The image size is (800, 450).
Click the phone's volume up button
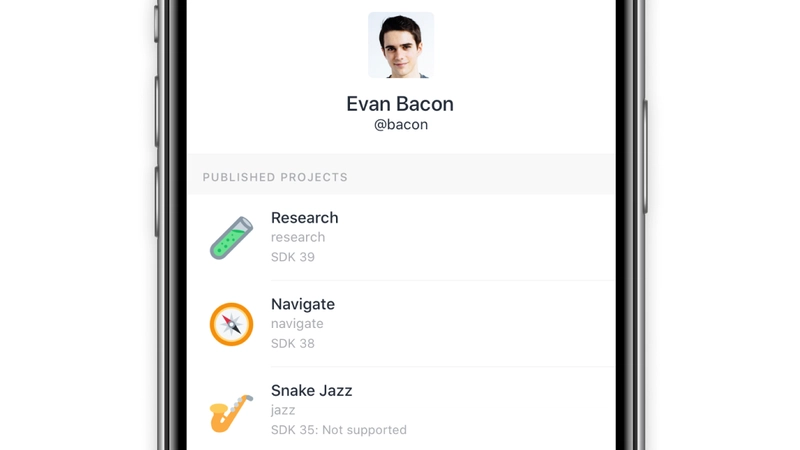click(157, 111)
